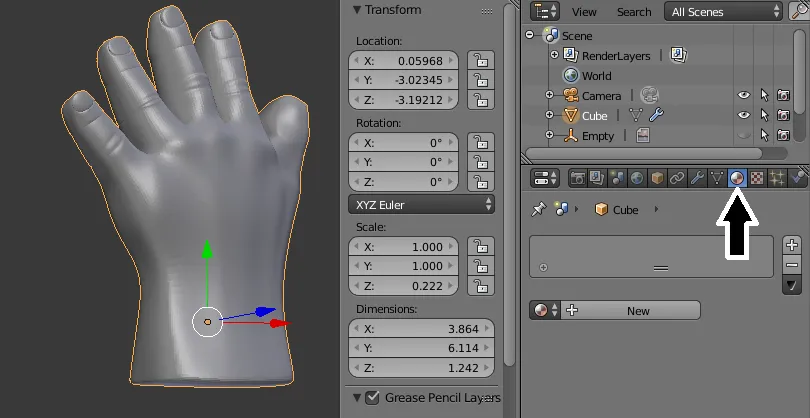This screenshot has height=418, width=810.
Task: Open the World properties globe tab
Action: (x=637, y=178)
